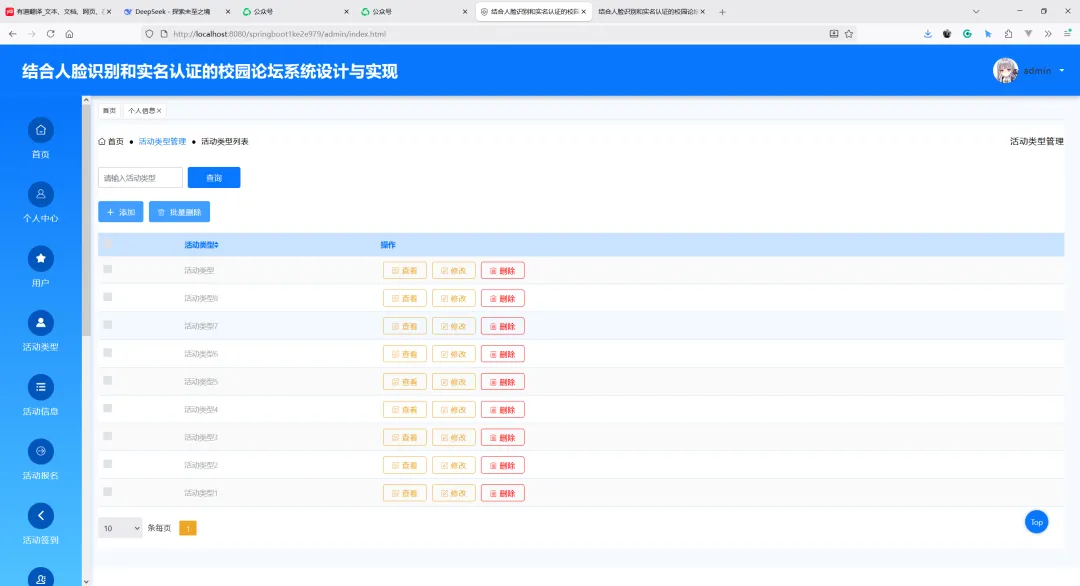The image size is (1080, 586).
Task: Open 个人中心 in the sidebar
Action: [x=41, y=202]
